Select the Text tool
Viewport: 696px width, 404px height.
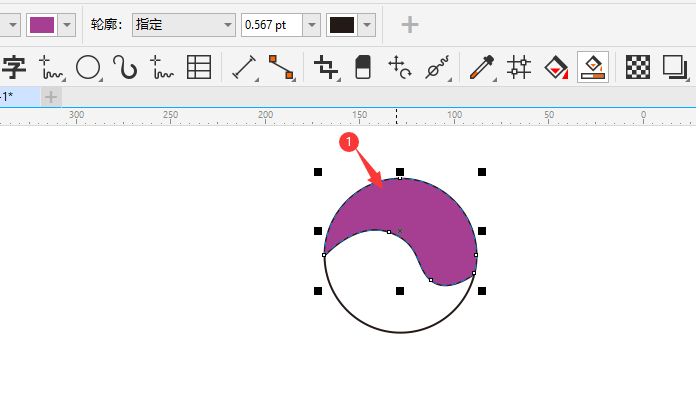pos(14,67)
